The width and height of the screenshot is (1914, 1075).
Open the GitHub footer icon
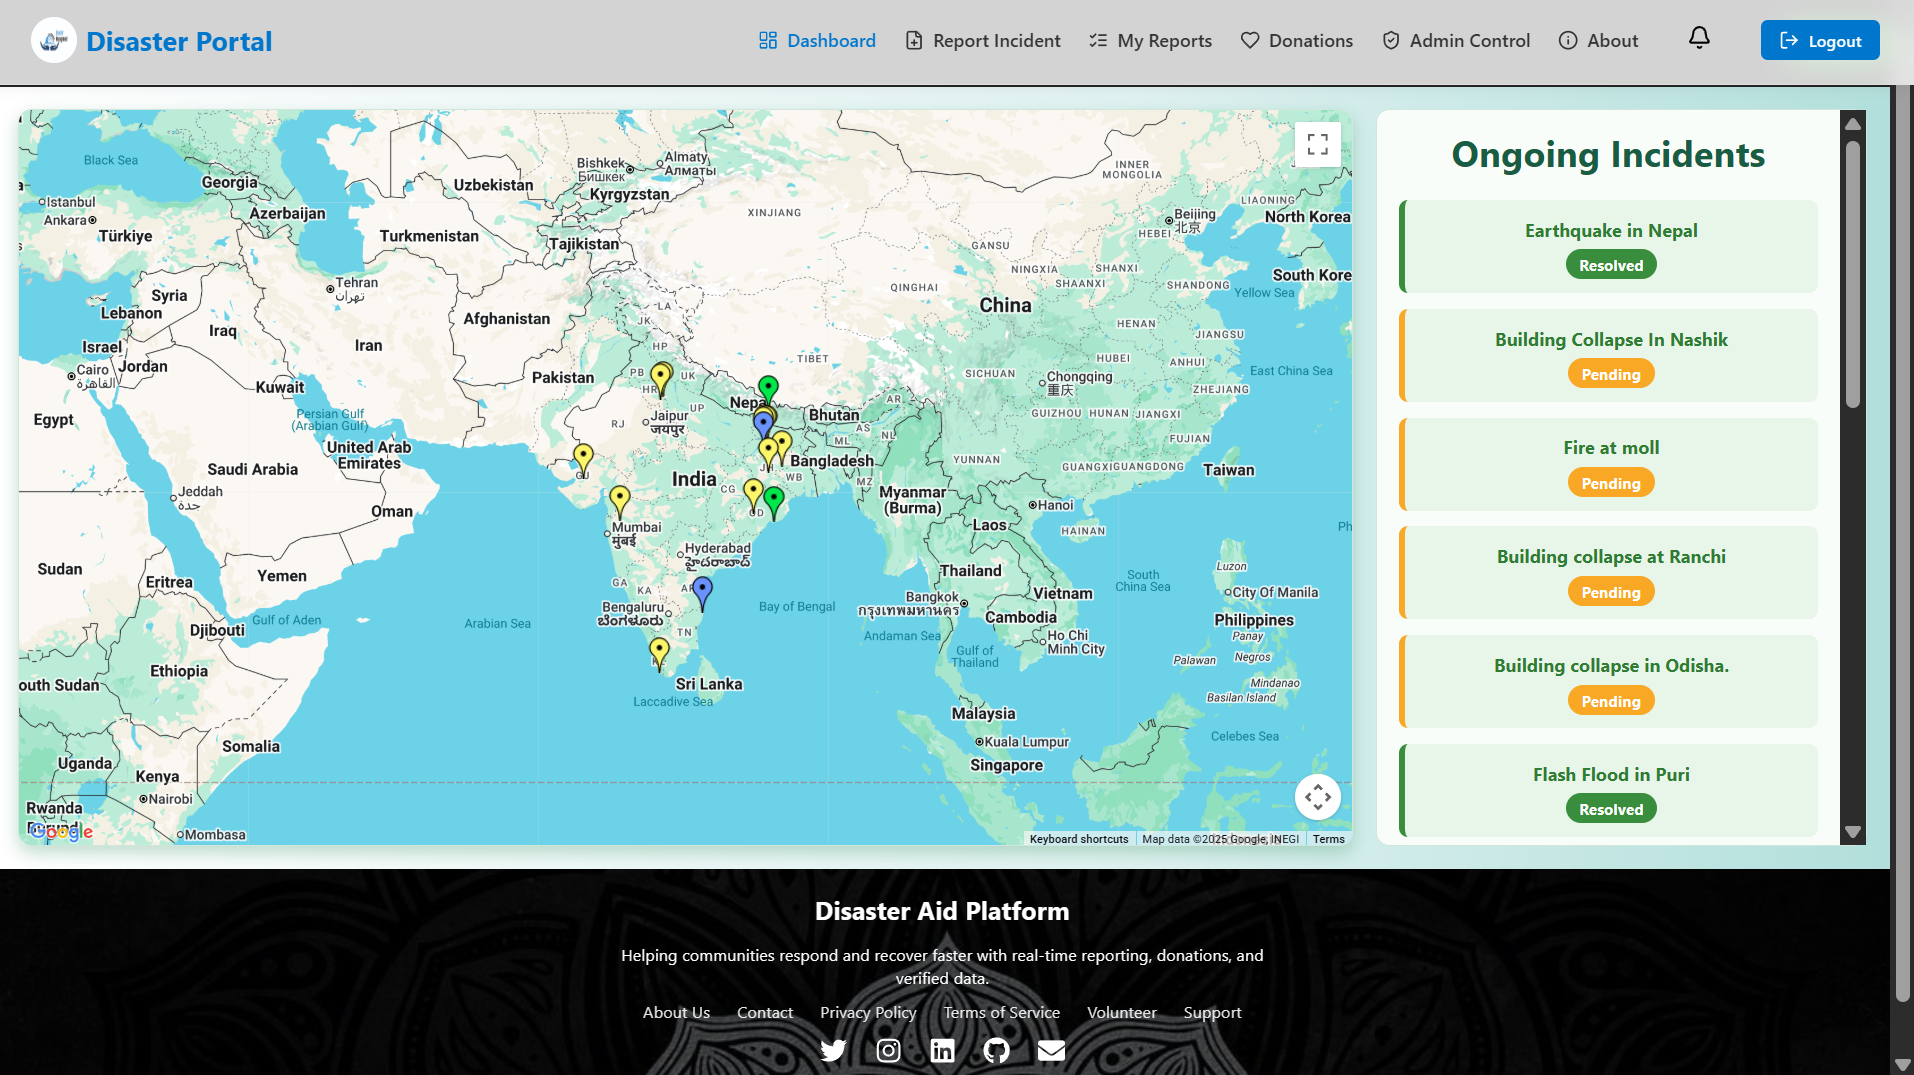point(996,1050)
